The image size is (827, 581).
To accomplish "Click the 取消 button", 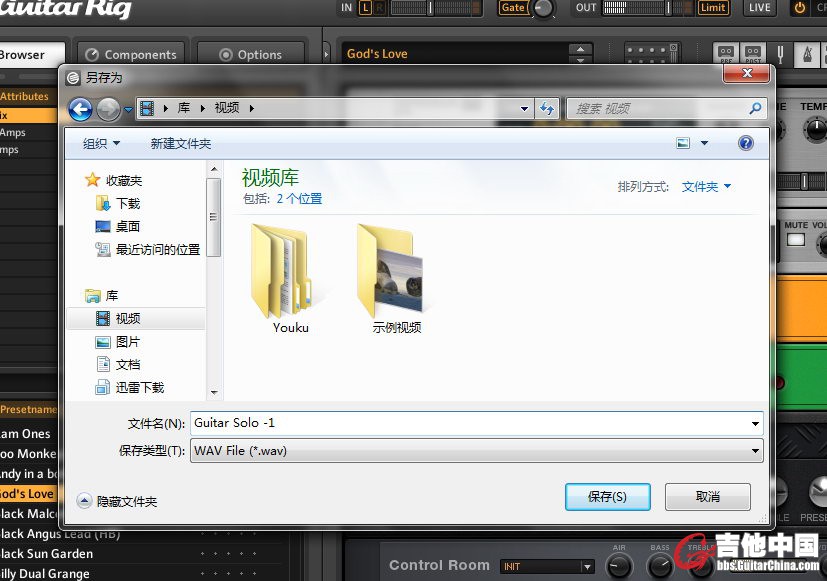I will pos(707,497).
